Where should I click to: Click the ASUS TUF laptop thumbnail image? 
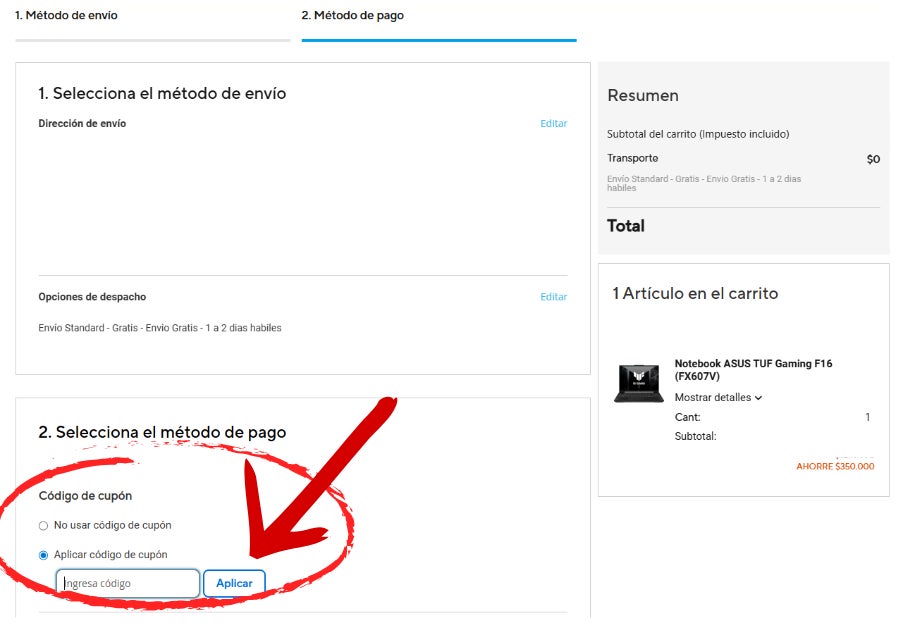pyautogui.click(x=638, y=383)
